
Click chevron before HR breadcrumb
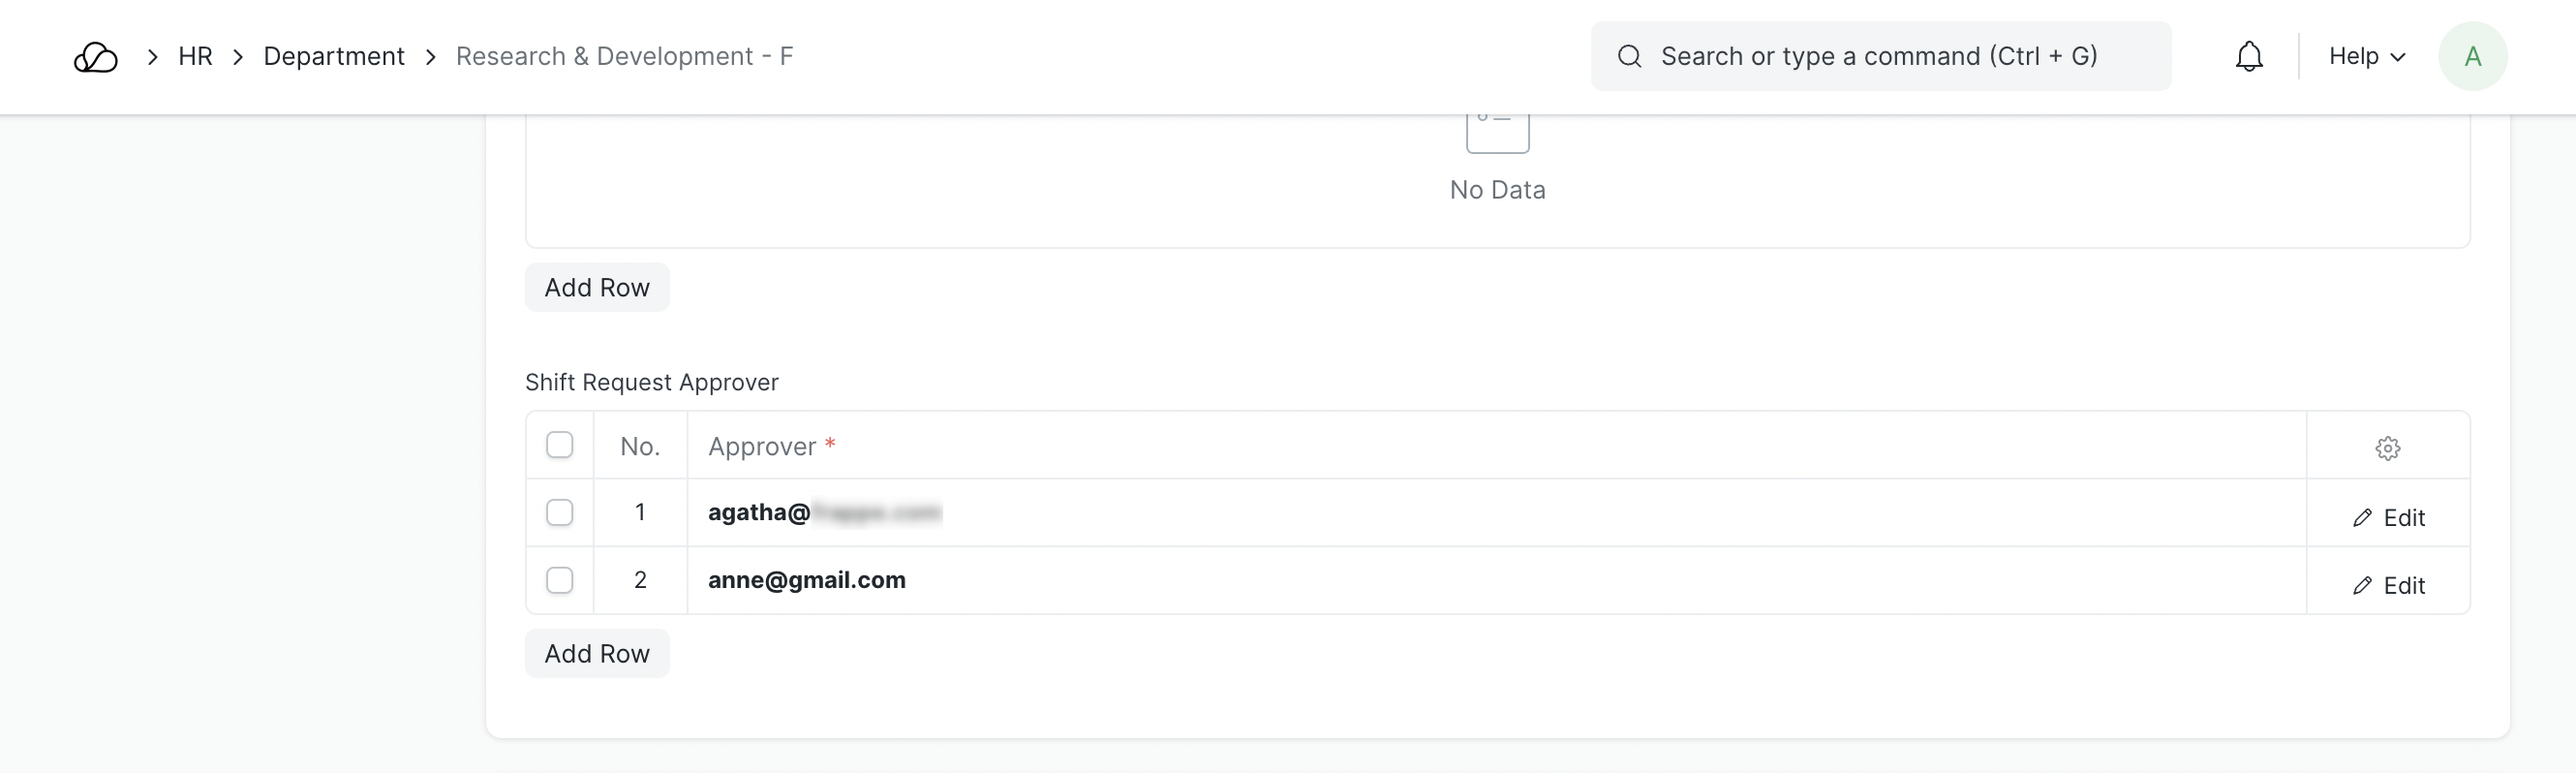pos(153,57)
